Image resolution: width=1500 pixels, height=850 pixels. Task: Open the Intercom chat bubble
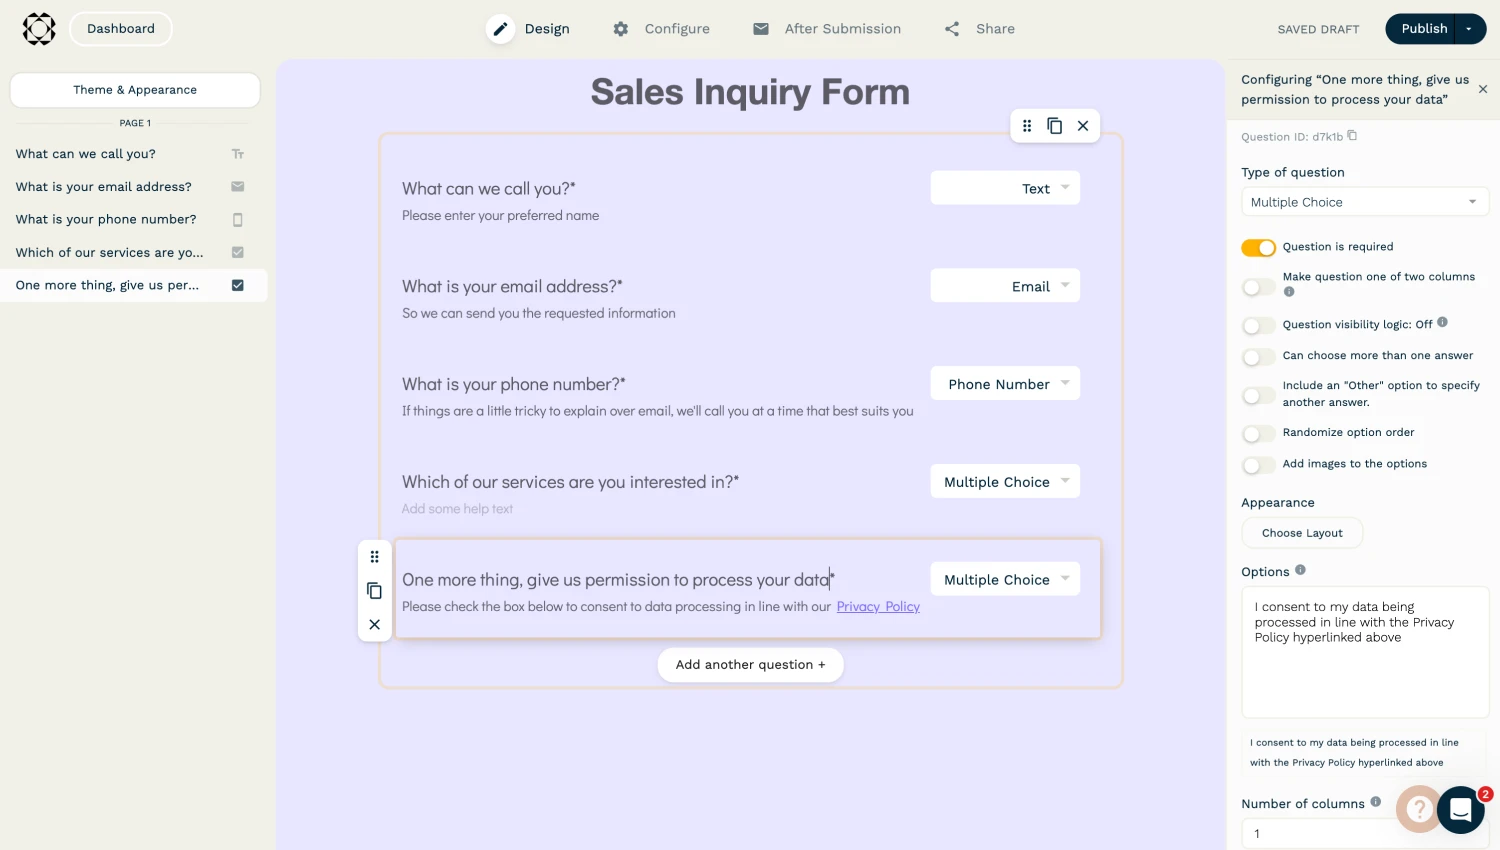pos(1461,810)
